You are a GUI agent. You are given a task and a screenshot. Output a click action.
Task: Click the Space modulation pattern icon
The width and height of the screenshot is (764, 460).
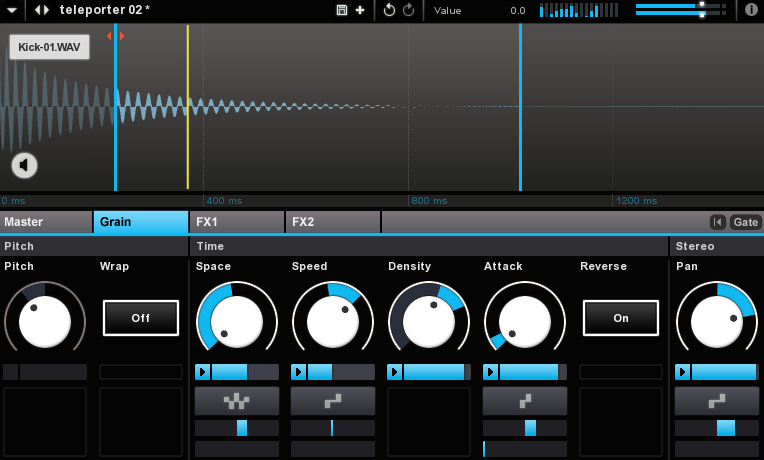click(x=236, y=401)
